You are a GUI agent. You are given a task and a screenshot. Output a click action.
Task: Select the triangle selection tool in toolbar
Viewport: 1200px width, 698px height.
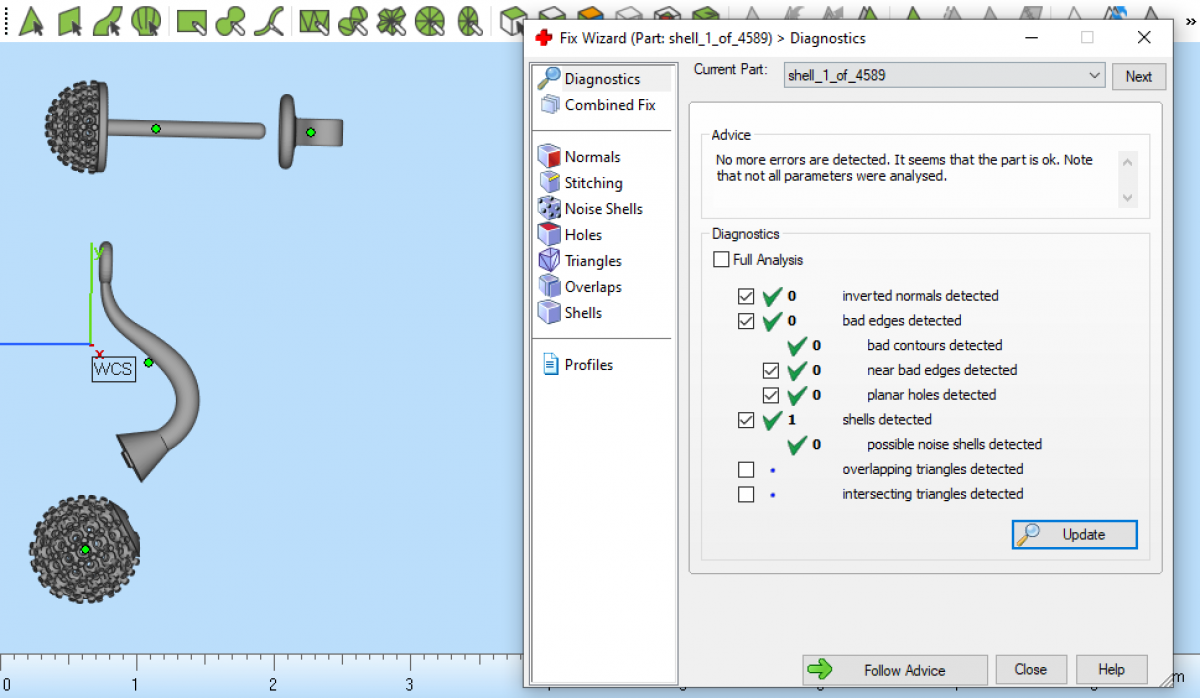(x=31, y=20)
